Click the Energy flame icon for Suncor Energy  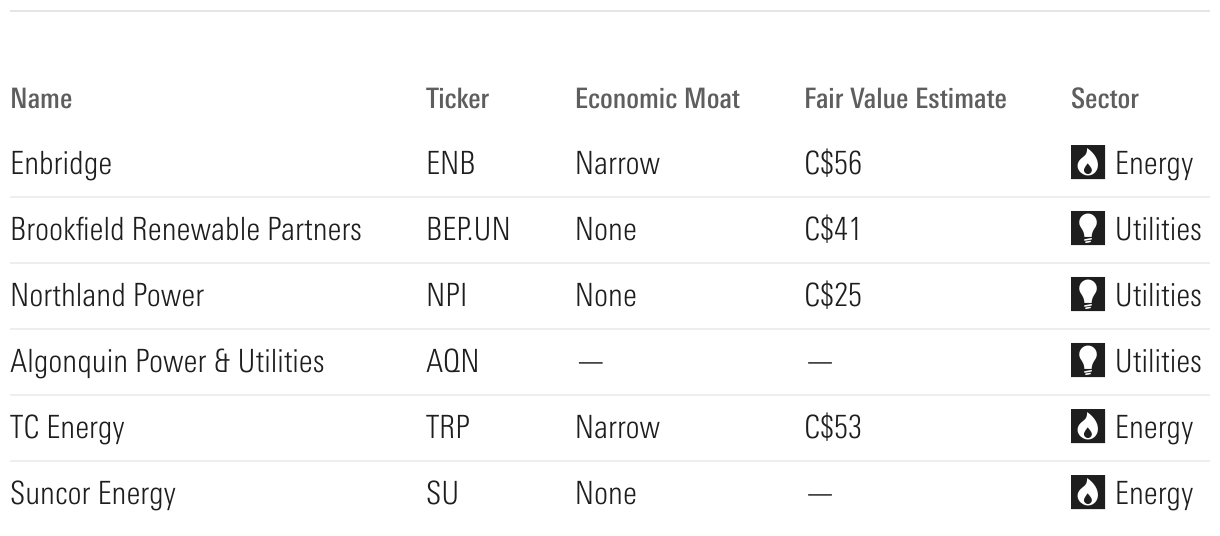click(x=1087, y=494)
